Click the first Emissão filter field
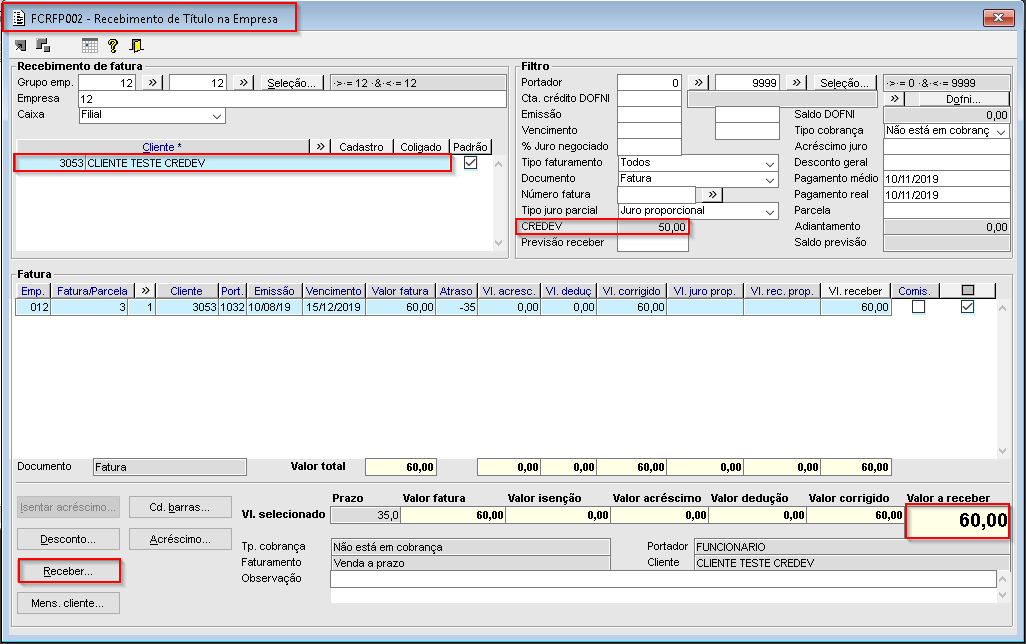This screenshot has height=644, width=1026. 648,115
